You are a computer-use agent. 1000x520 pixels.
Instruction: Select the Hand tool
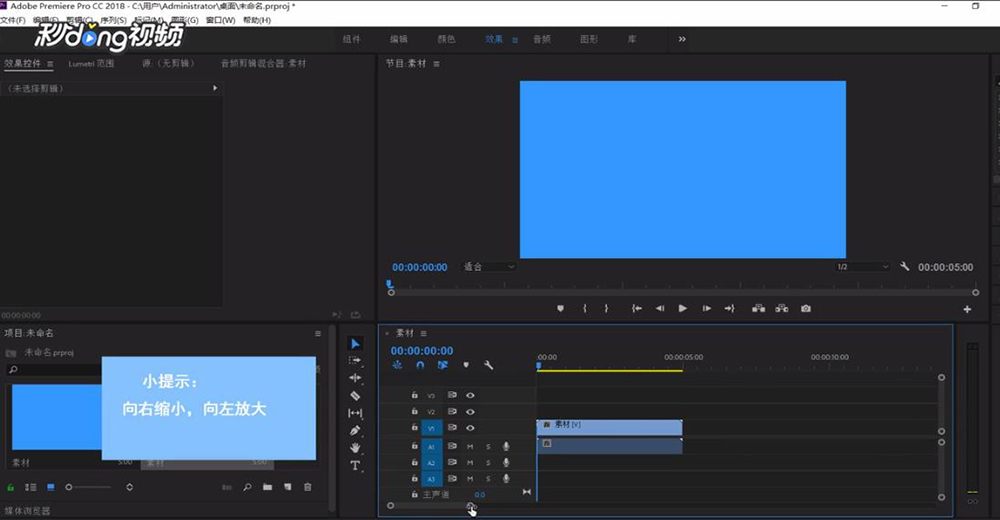tap(355, 448)
